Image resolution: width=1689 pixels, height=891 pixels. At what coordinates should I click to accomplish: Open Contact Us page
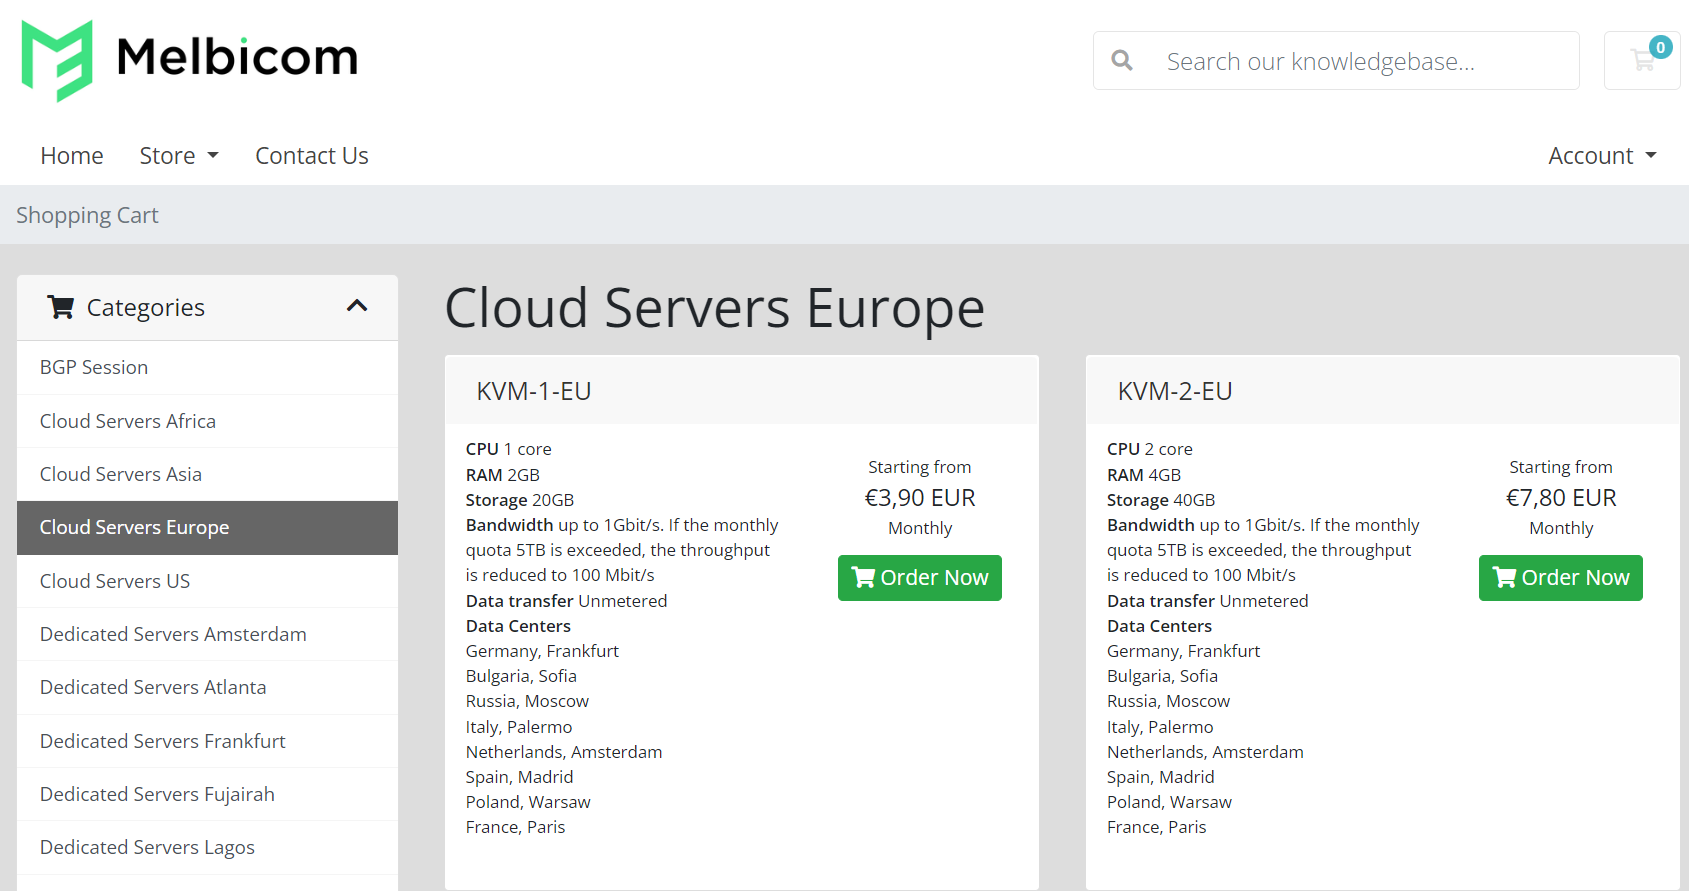point(312,156)
